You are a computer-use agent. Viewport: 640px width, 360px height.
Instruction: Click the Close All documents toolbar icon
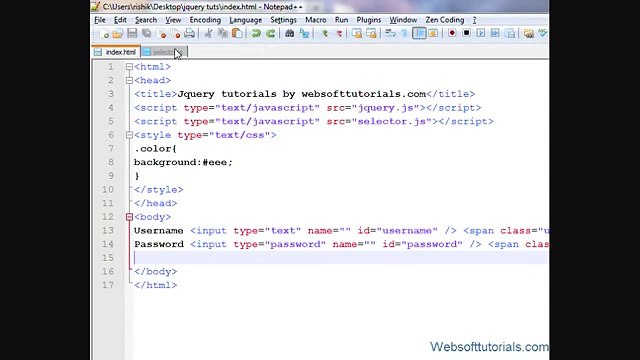coord(176,33)
